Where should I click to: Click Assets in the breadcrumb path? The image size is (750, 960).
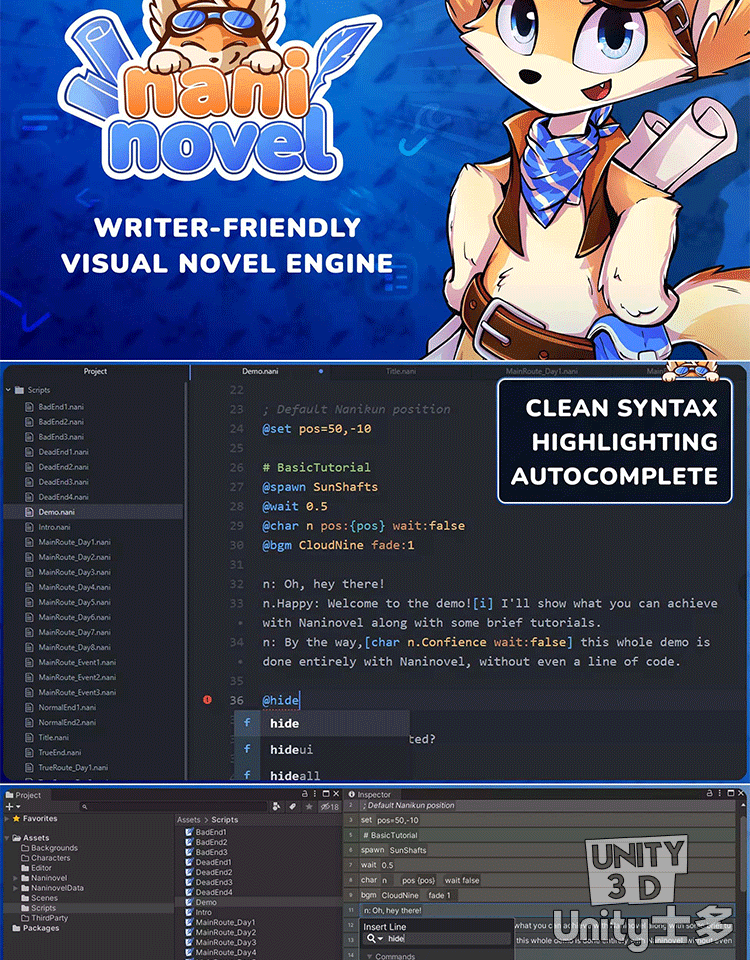point(189,819)
